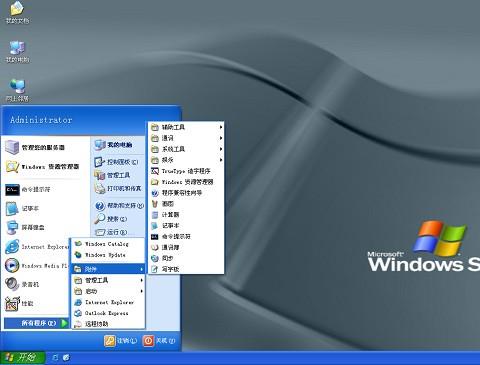The width and height of the screenshot is (480, 365).
Task: Expand the highlighted 附件 submenu arrow
Action: coord(142,269)
